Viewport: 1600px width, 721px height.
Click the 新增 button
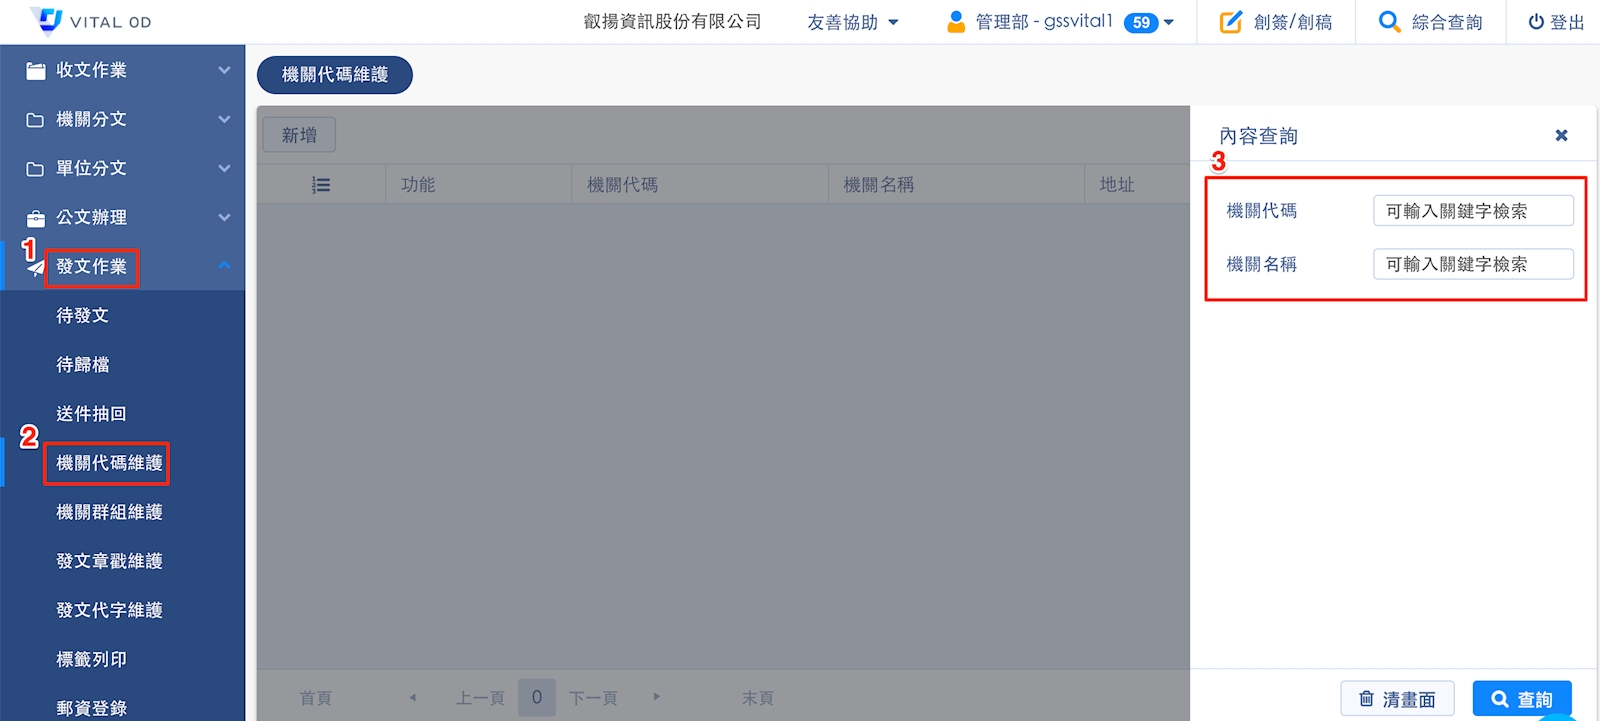[x=299, y=135]
